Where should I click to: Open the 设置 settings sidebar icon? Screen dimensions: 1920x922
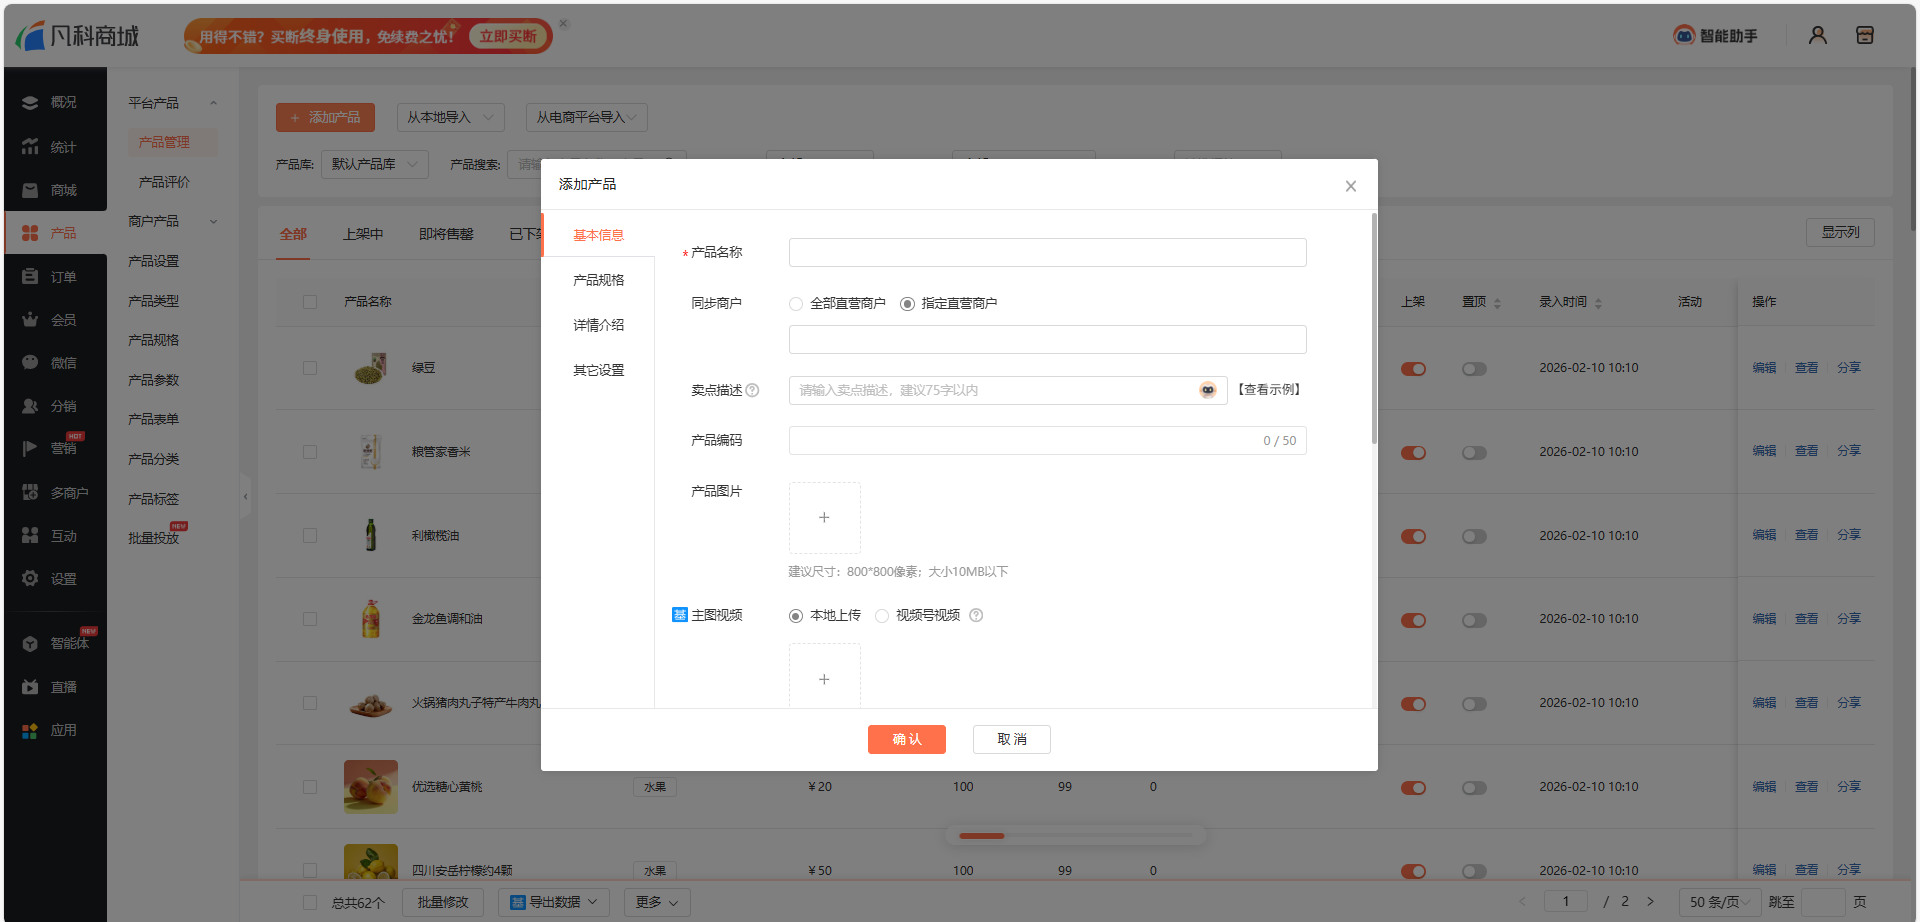tap(56, 578)
